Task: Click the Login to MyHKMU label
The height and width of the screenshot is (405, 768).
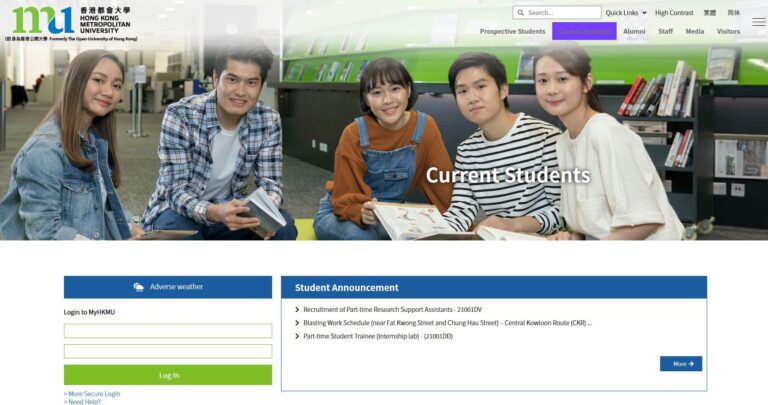Action: click(x=89, y=312)
